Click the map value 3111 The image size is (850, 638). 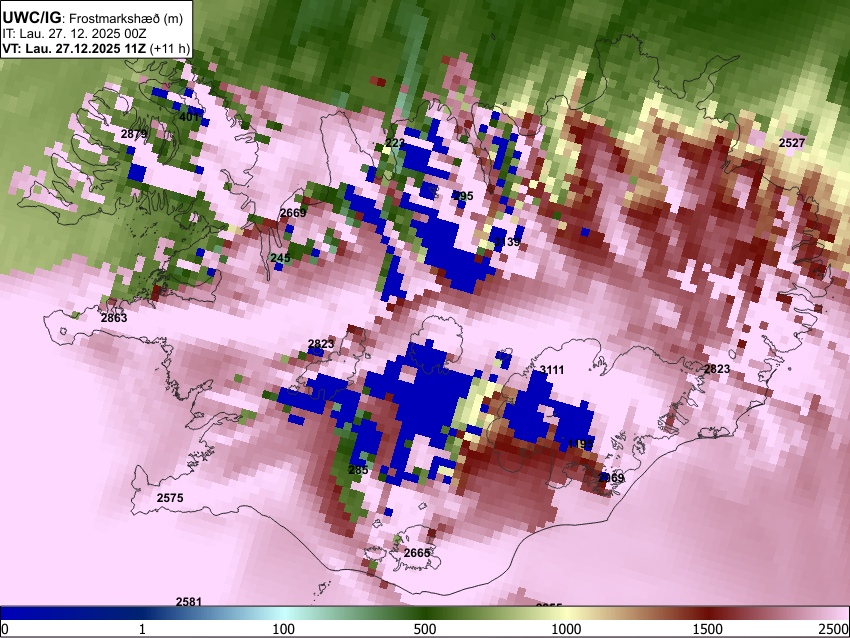[552, 370]
